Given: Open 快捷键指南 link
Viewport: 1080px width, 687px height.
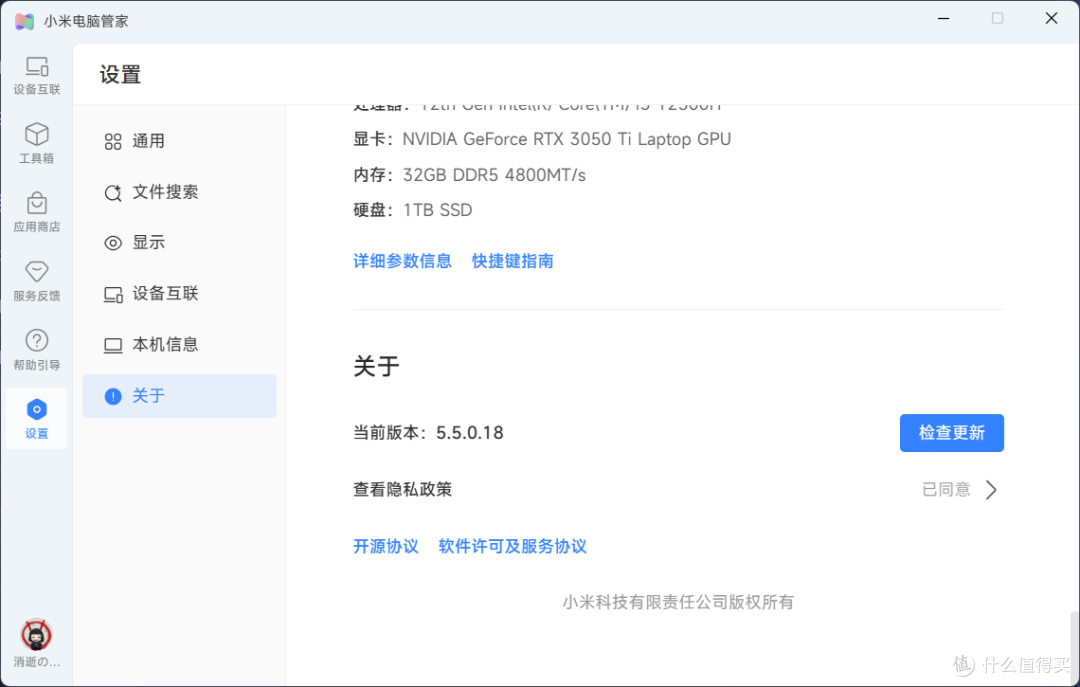Looking at the screenshot, I should tap(512, 261).
